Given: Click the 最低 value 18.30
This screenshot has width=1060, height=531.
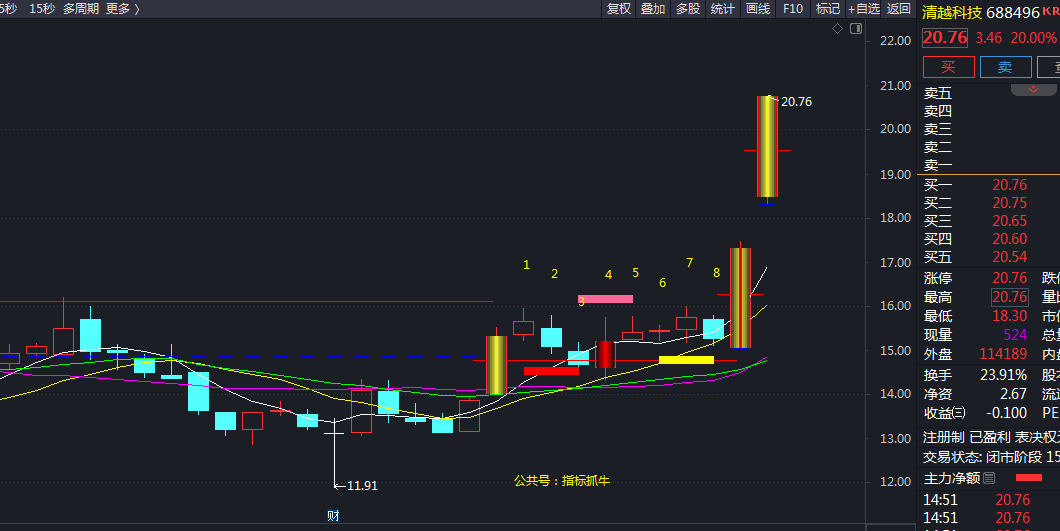Looking at the screenshot, I should point(1009,316).
